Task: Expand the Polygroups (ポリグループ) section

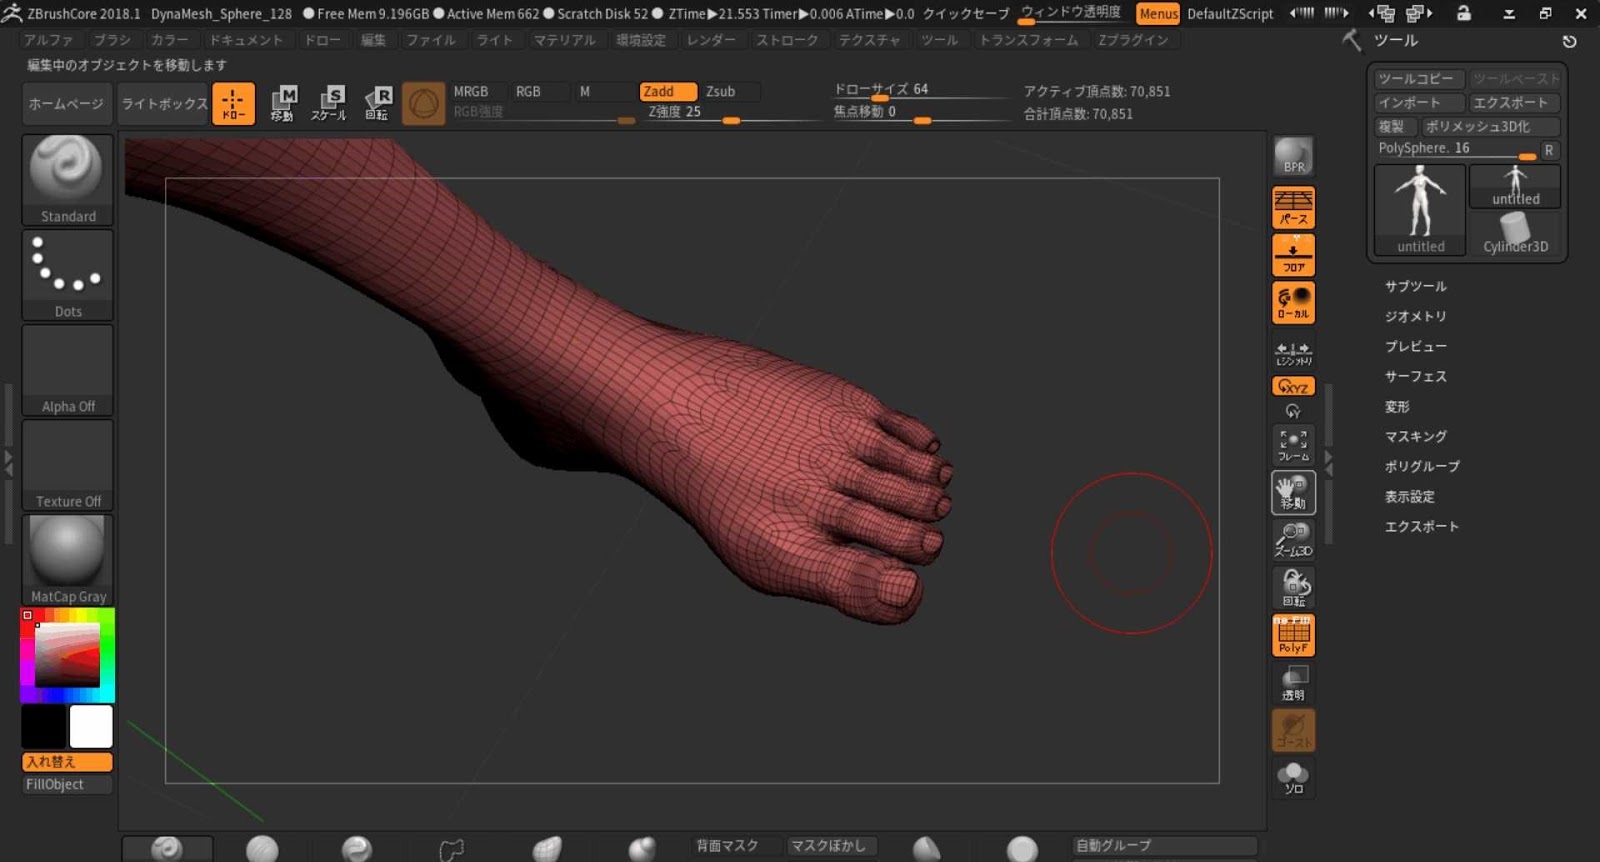Action: [1422, 466]
